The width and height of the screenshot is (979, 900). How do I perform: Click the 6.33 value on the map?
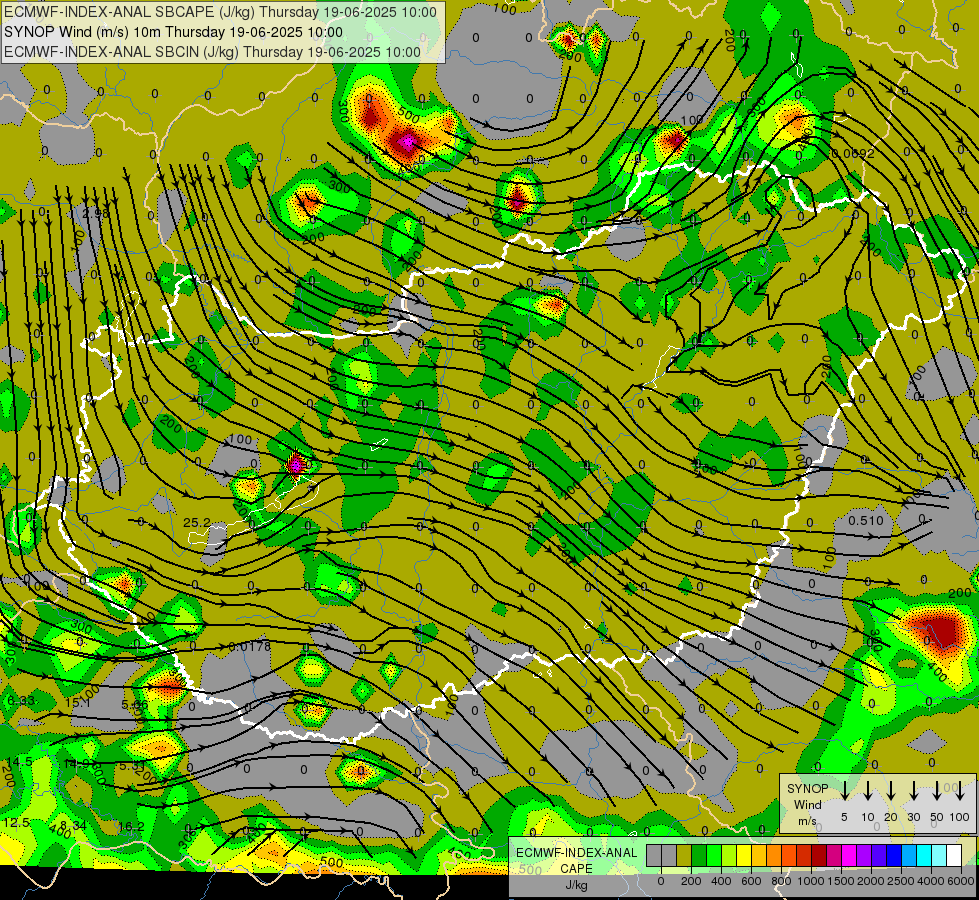point(21,701)
